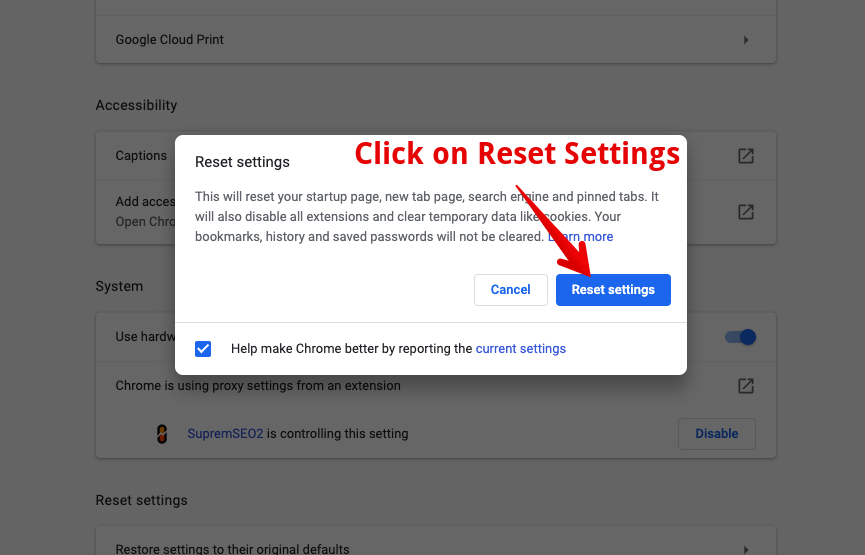Cancel the reset settings dialog

pos(510,290)
